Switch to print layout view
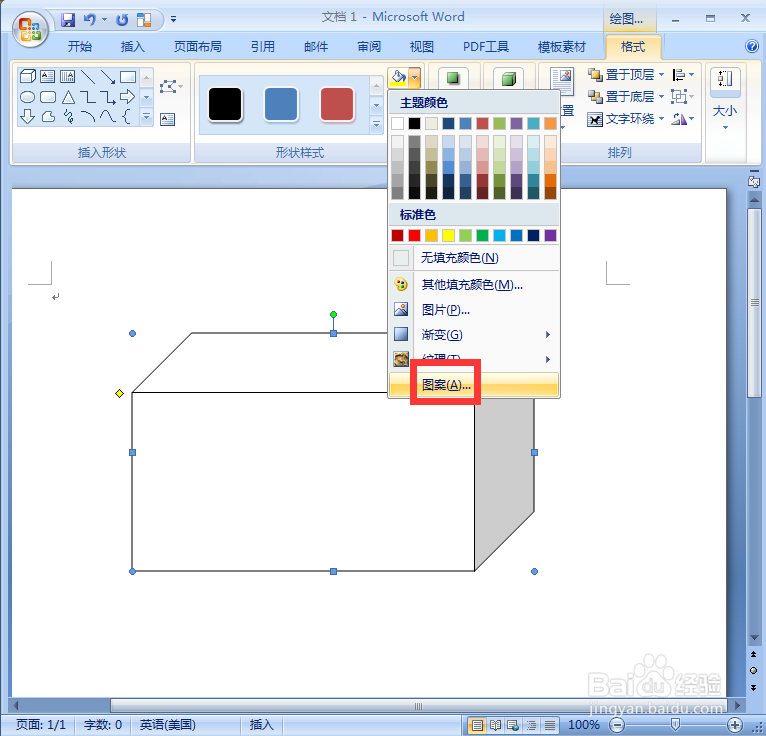The height and width of the screenshot is (736, 766). coord(477,725)
